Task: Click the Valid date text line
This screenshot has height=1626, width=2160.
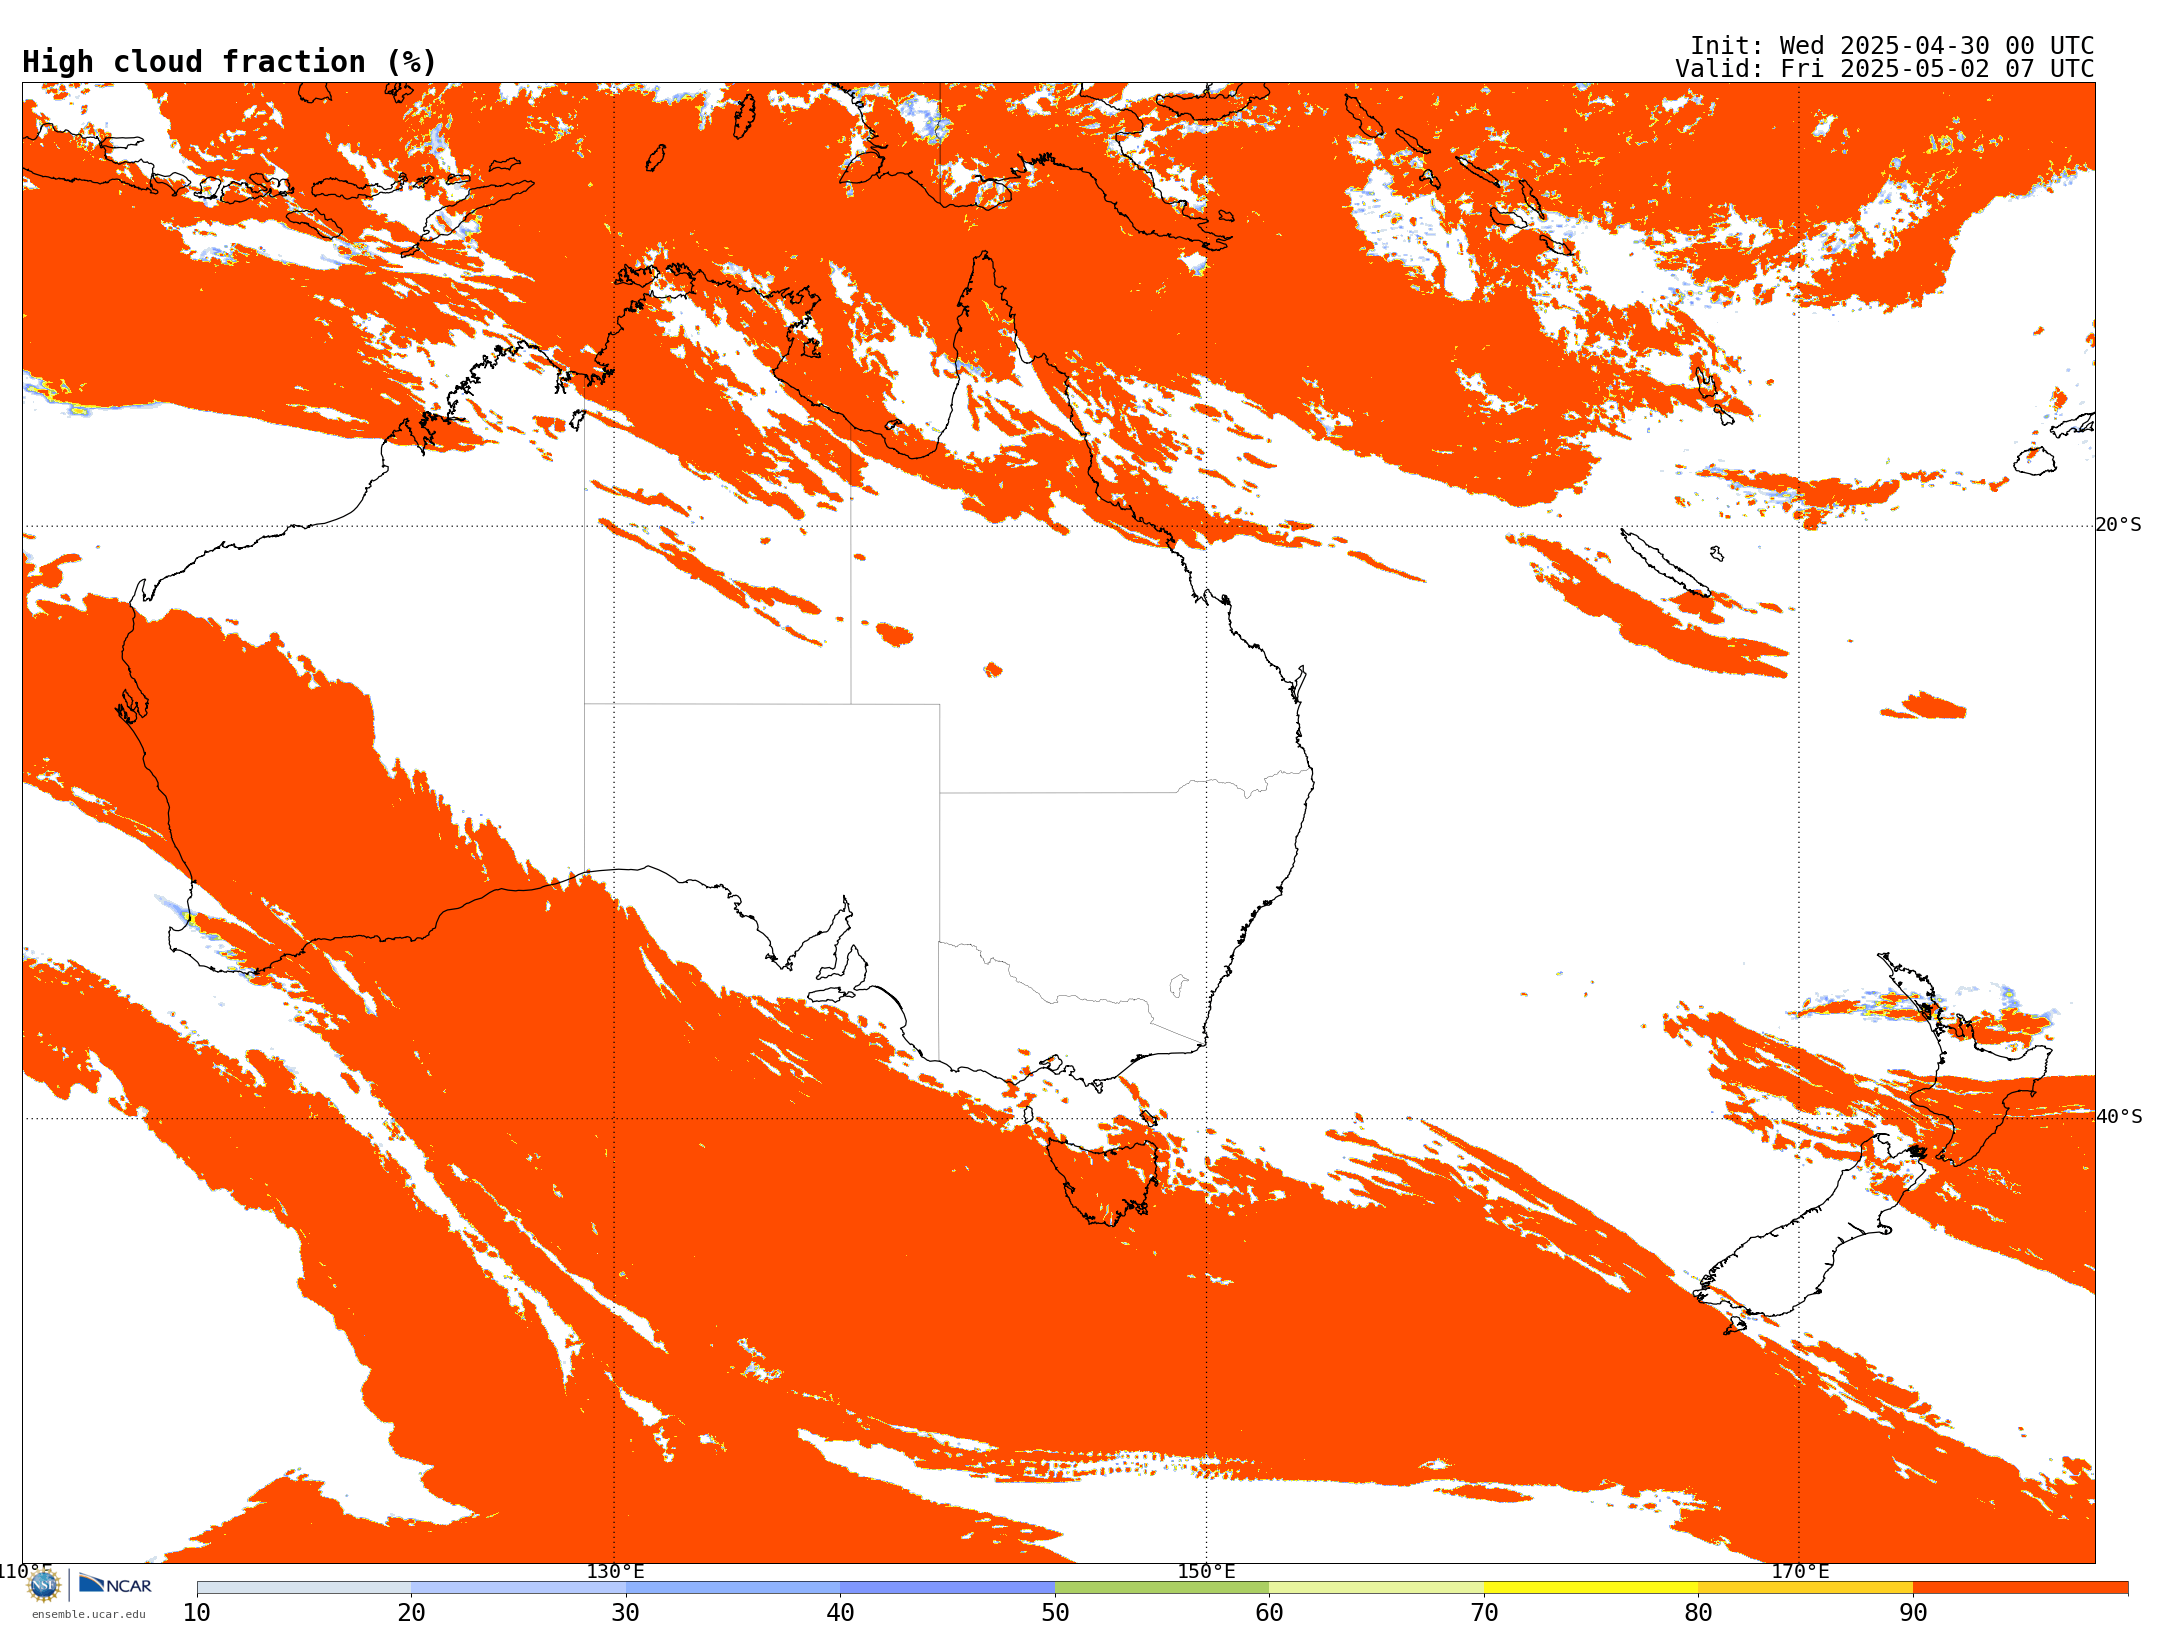Action: [1885, 69]
